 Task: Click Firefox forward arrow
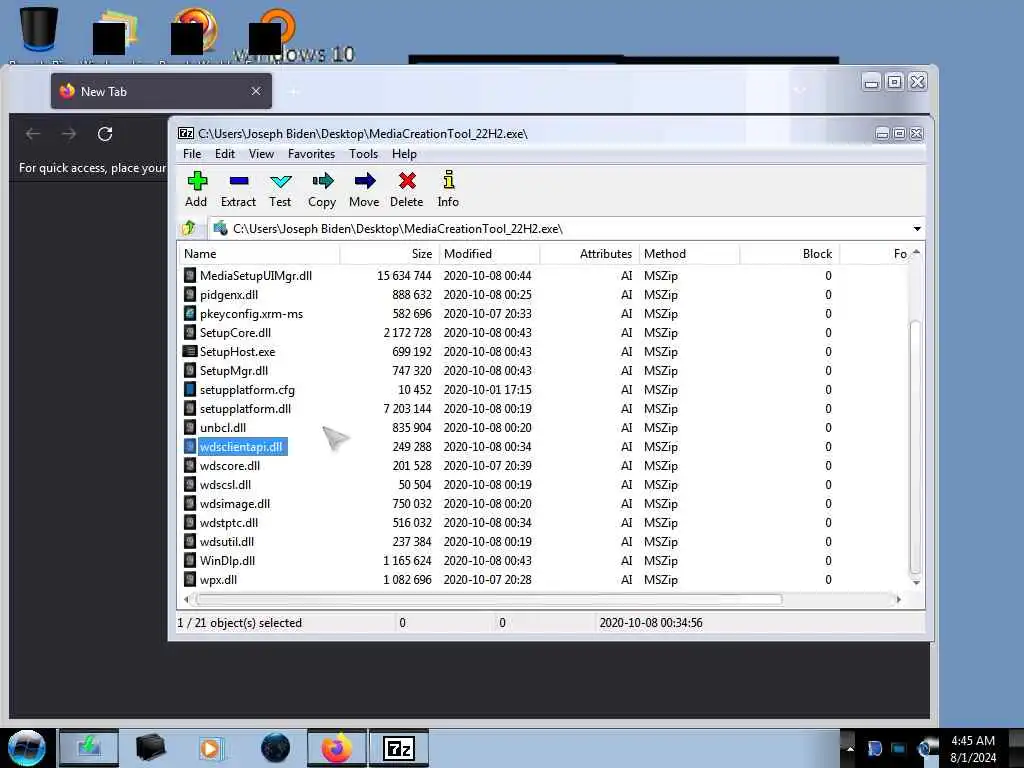(x=69, y=134)
